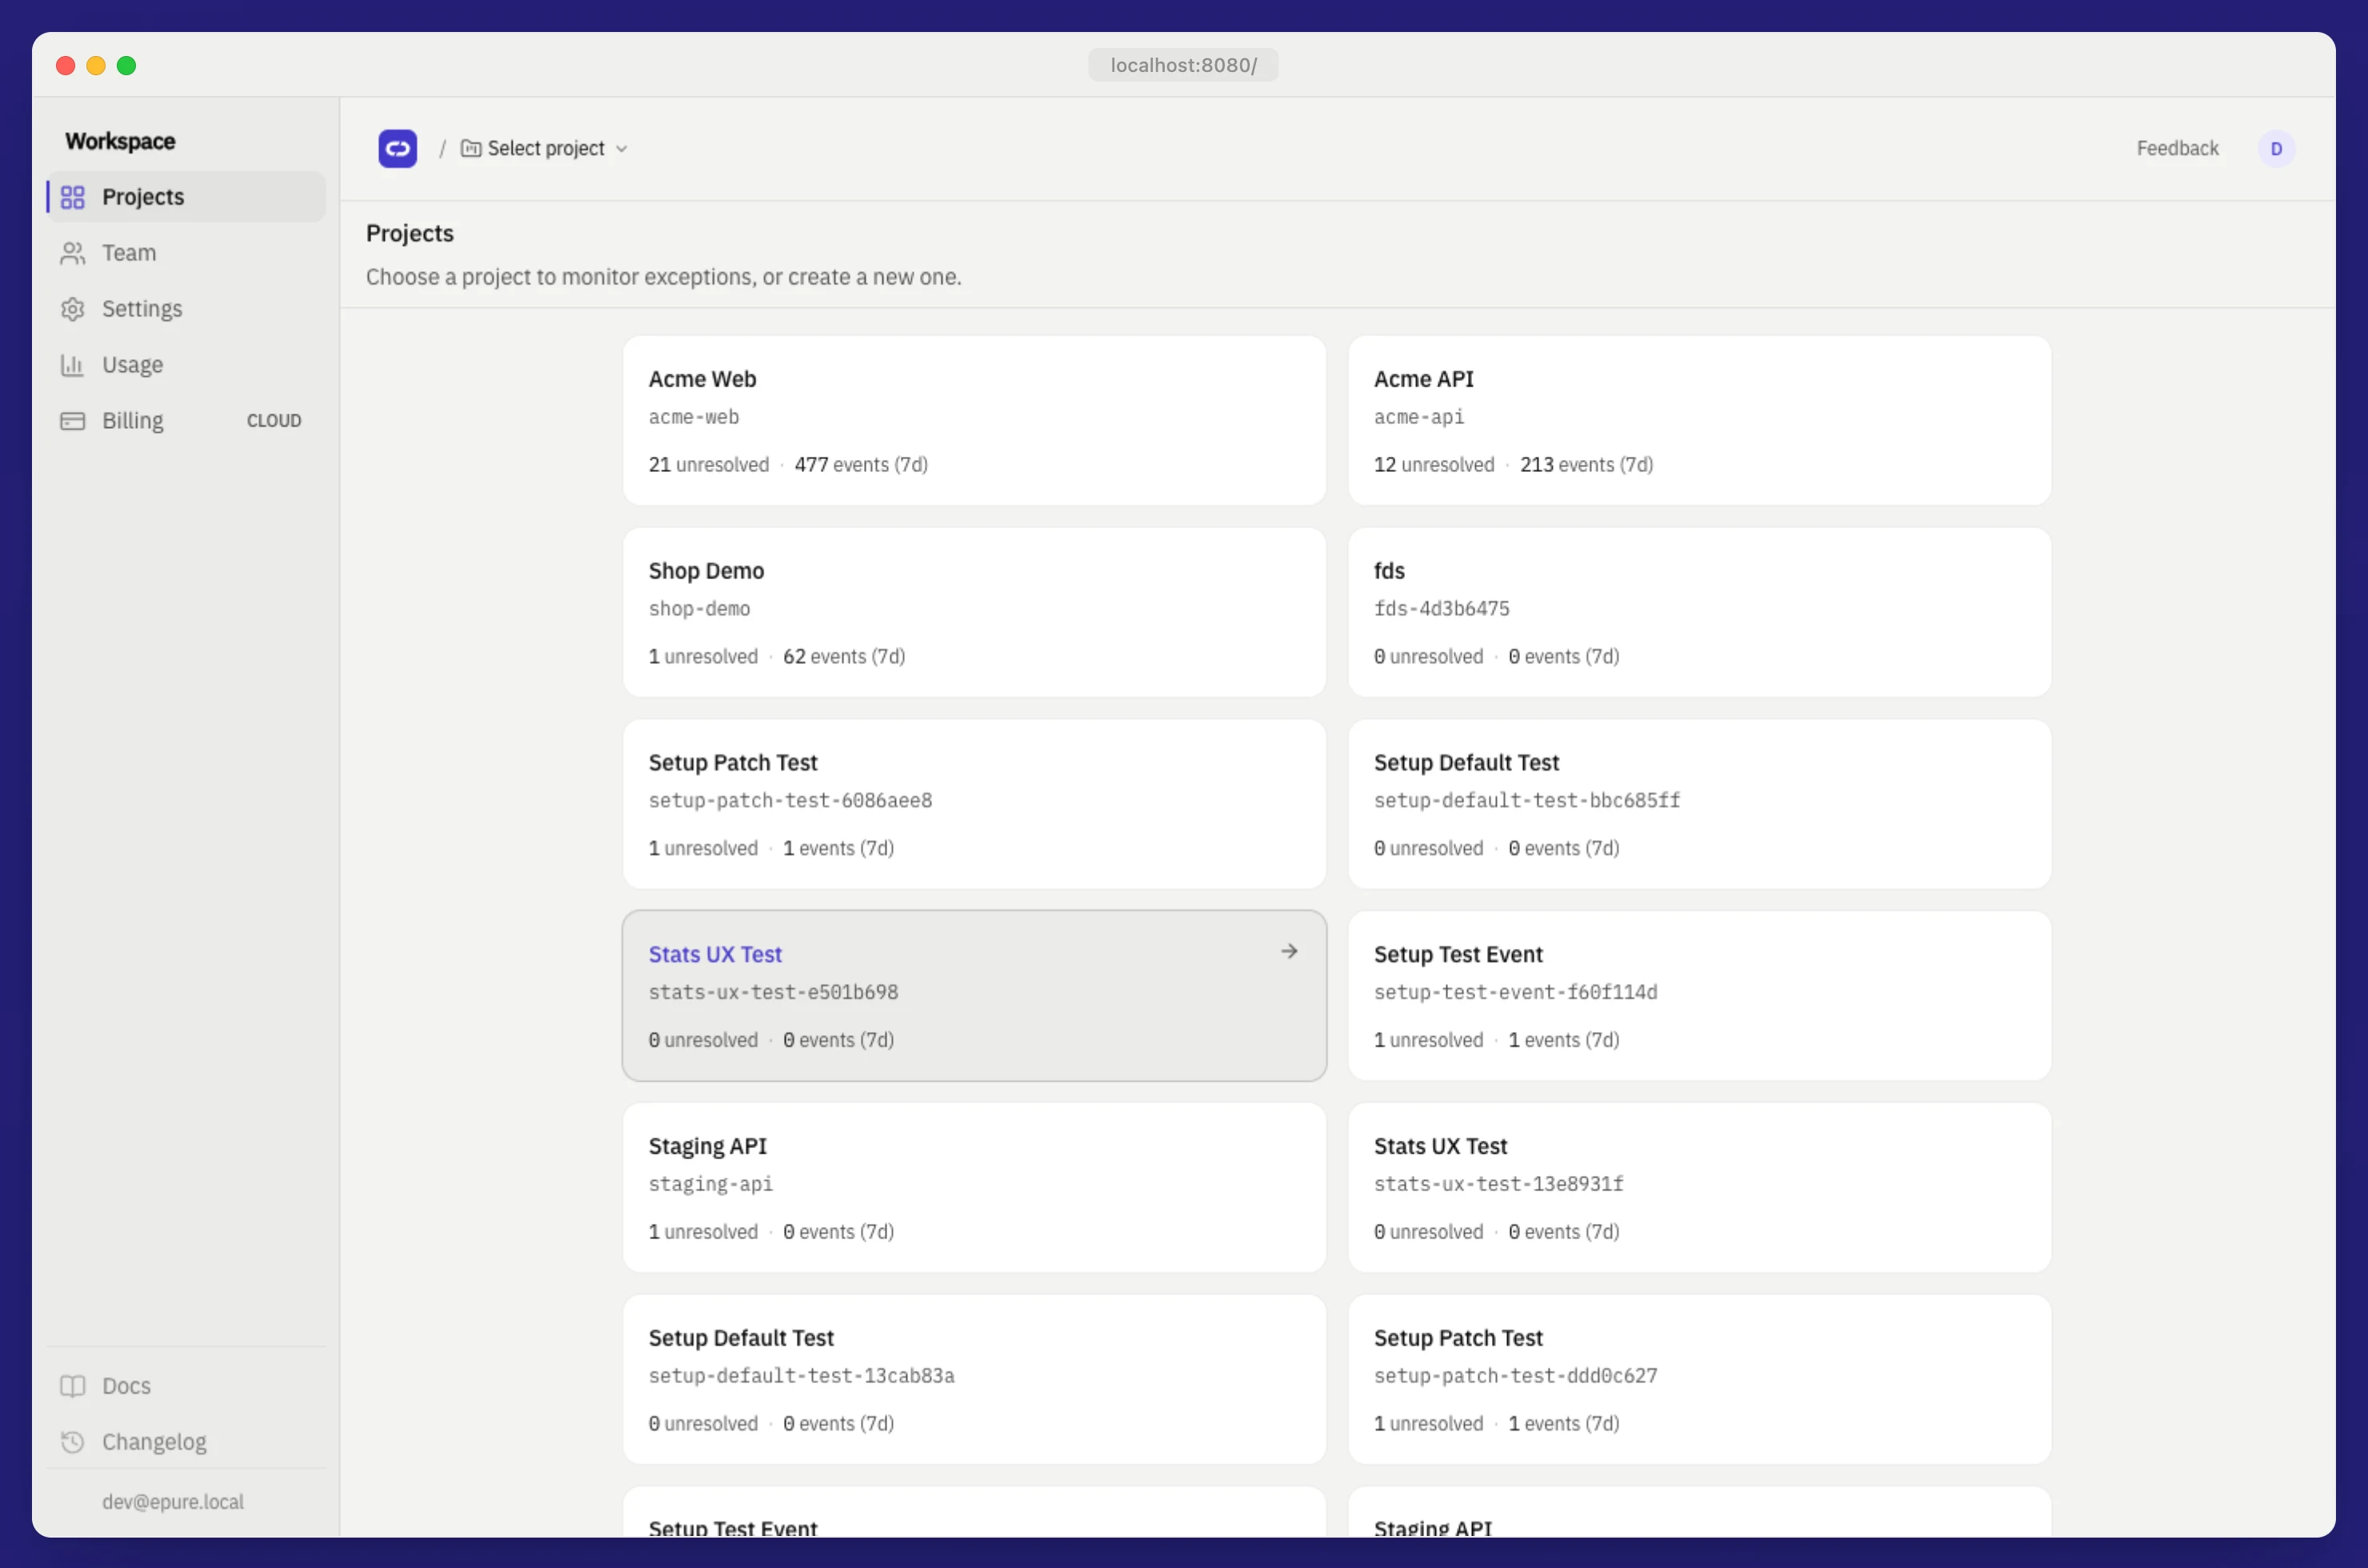The width and height of the screenshot is (2368, 1568).
Task: Open Settings from the sidebar
Action: pos(186,309)
